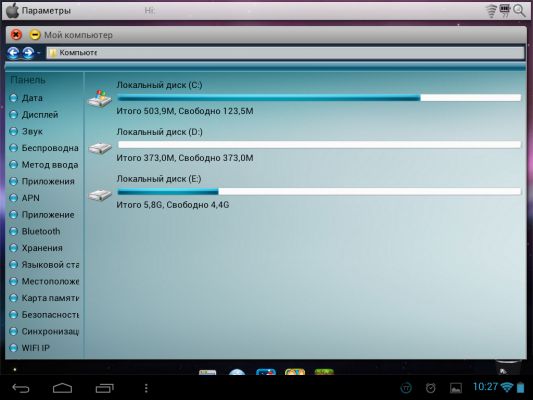Tap the recent apps button
This screenshot has width=533, height=400.
(104, 388)
